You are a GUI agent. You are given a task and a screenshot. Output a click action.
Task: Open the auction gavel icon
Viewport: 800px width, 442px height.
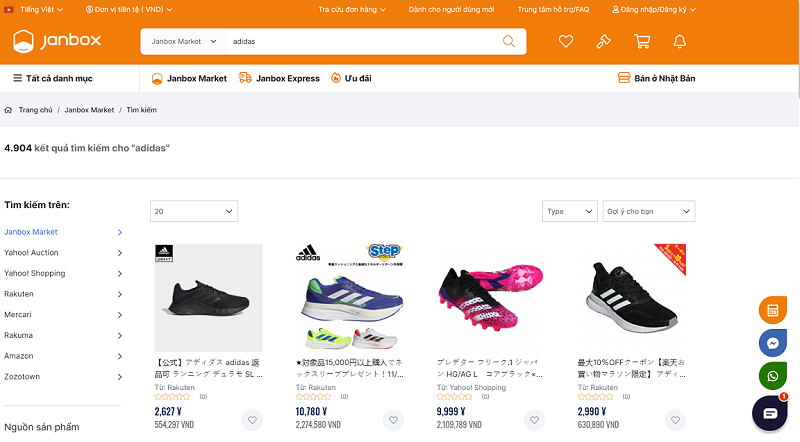(x=604, y=41)
